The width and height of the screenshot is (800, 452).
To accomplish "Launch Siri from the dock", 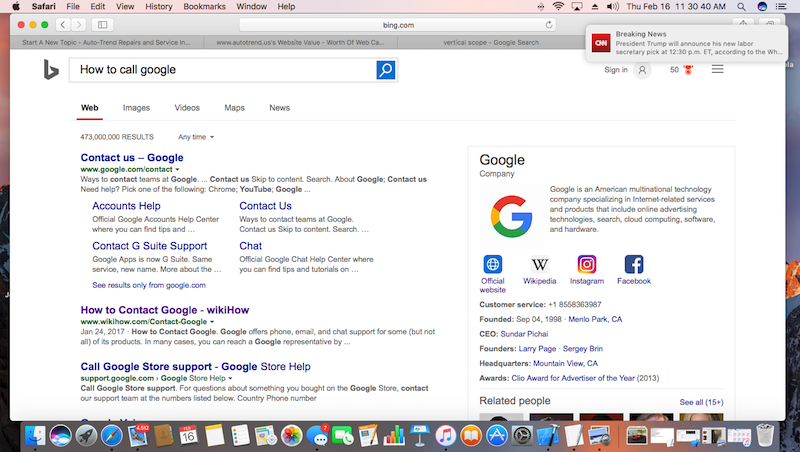I will [x=60, y=436].
